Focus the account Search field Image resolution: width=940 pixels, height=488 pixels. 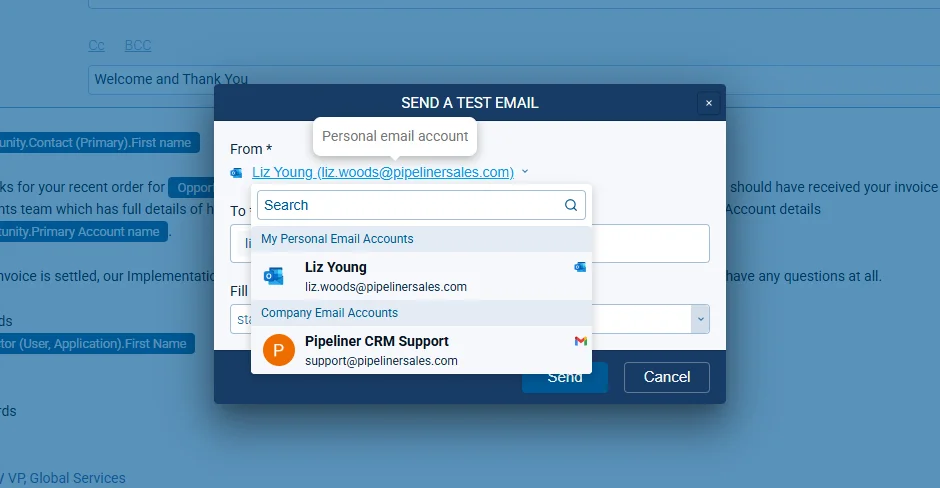pos(421,205)
